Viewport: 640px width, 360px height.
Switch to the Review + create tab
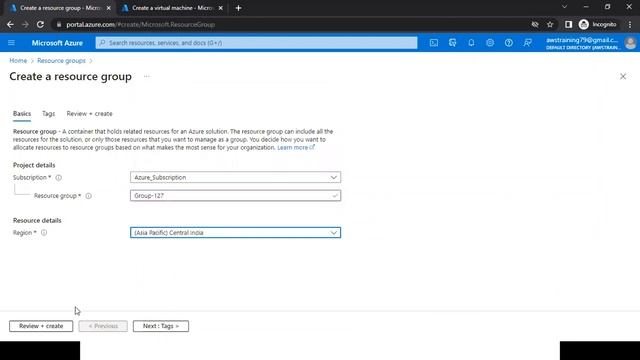click(x=89, y=114)
